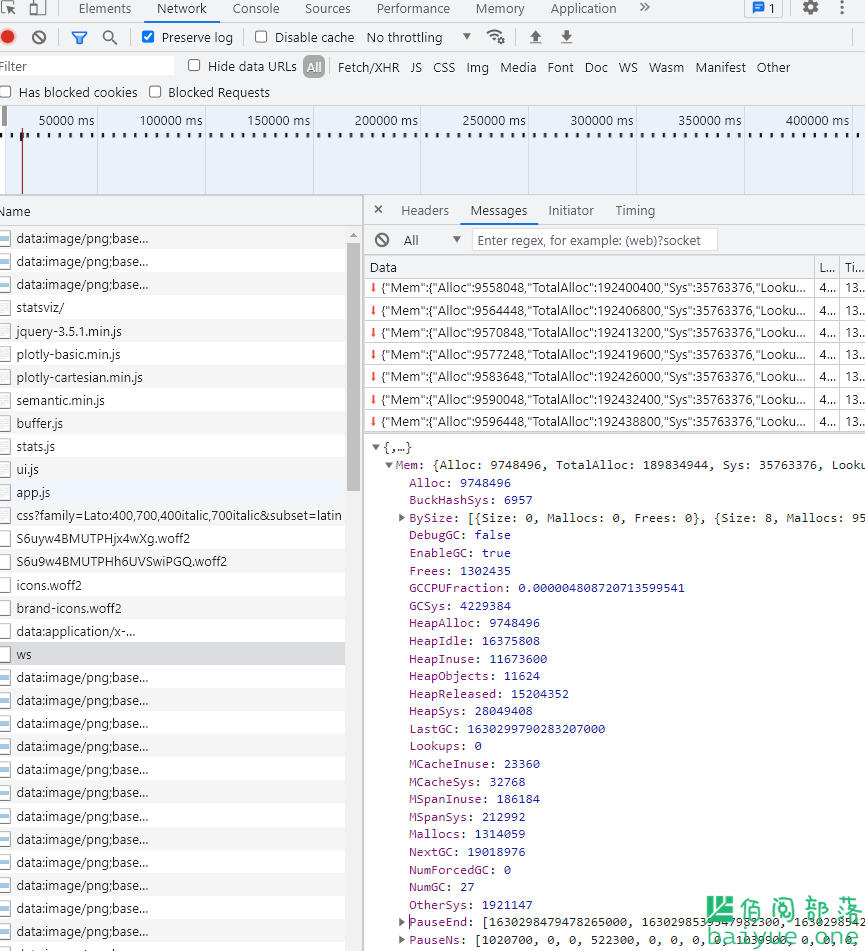Screen dimensions: 865x951
Task: Toggle Disable cache checkbox
Action: (261, 37)
